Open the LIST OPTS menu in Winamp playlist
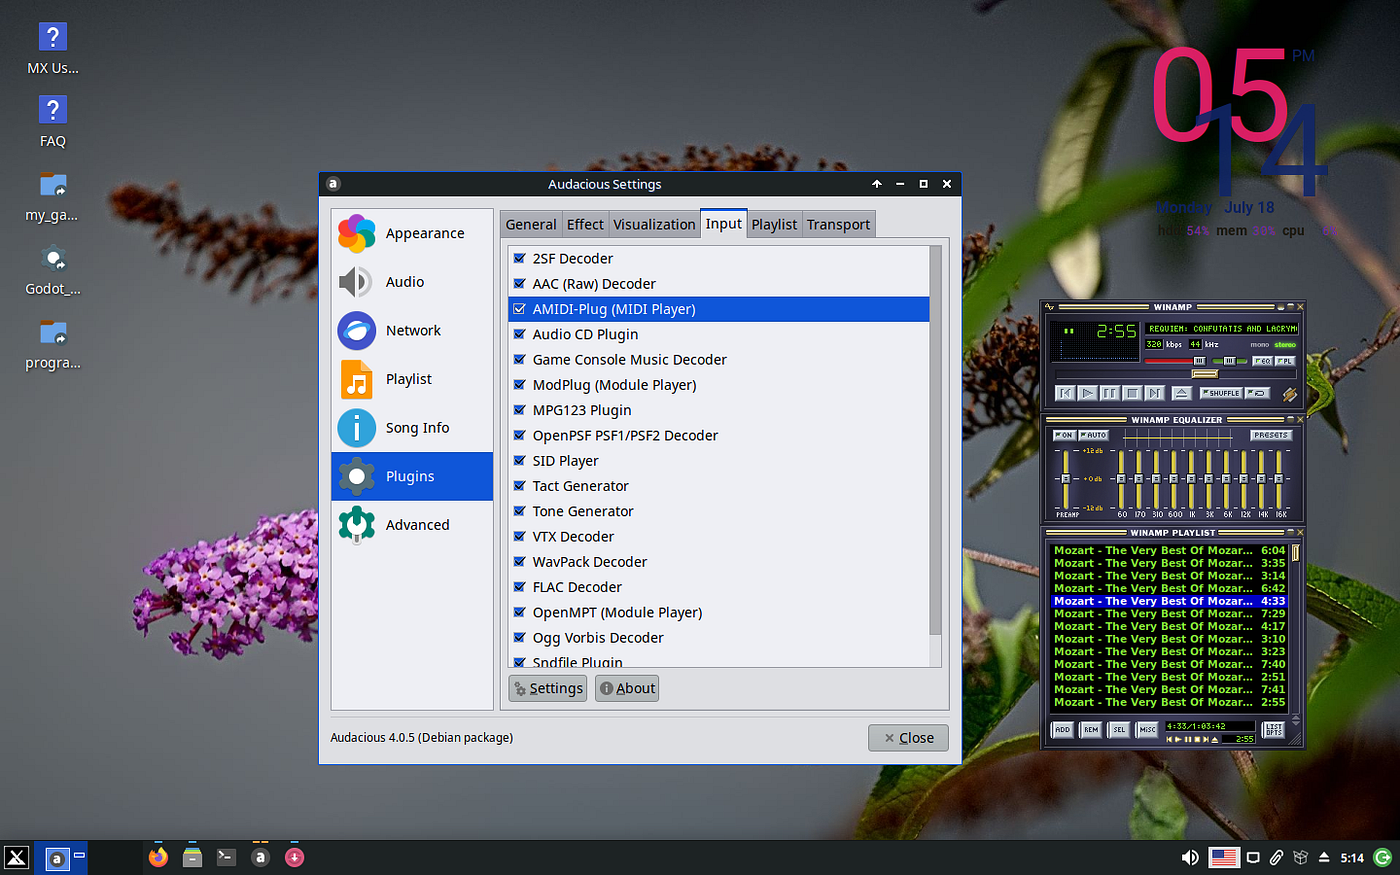The width and height of the screenshot is (1400, 875). (1274, 729)
